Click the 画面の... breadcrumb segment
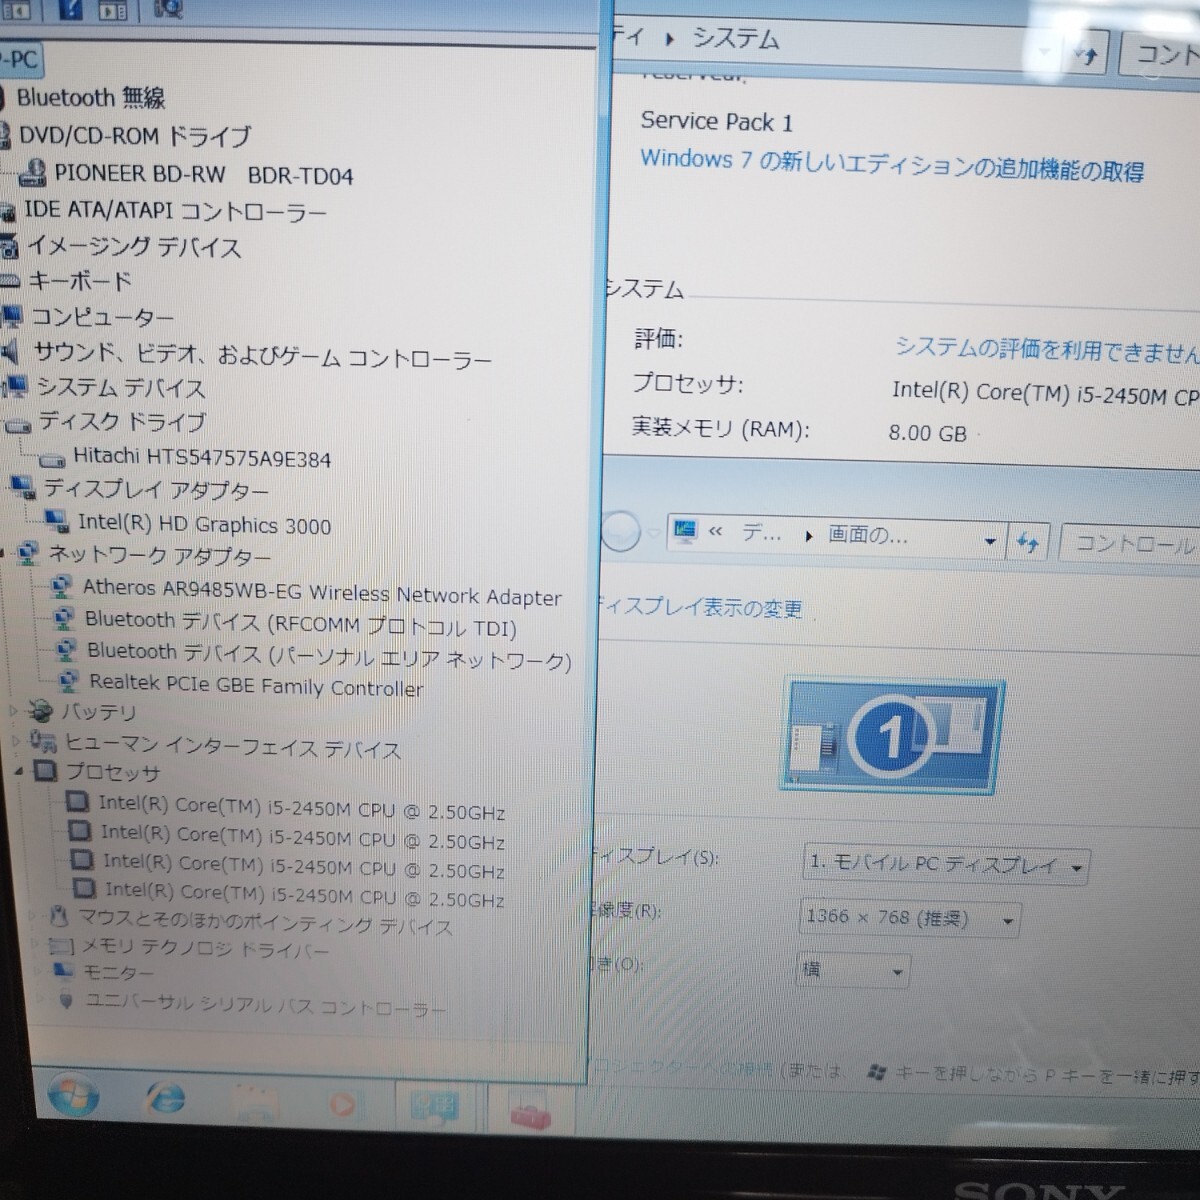This screenshot has height=1200, width=1200. (868, 536)
